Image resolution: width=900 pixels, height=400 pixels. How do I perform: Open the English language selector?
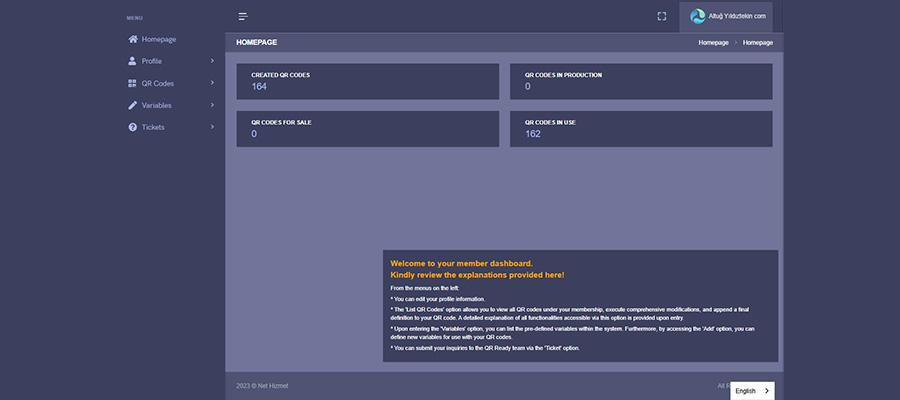pos(752,391)
